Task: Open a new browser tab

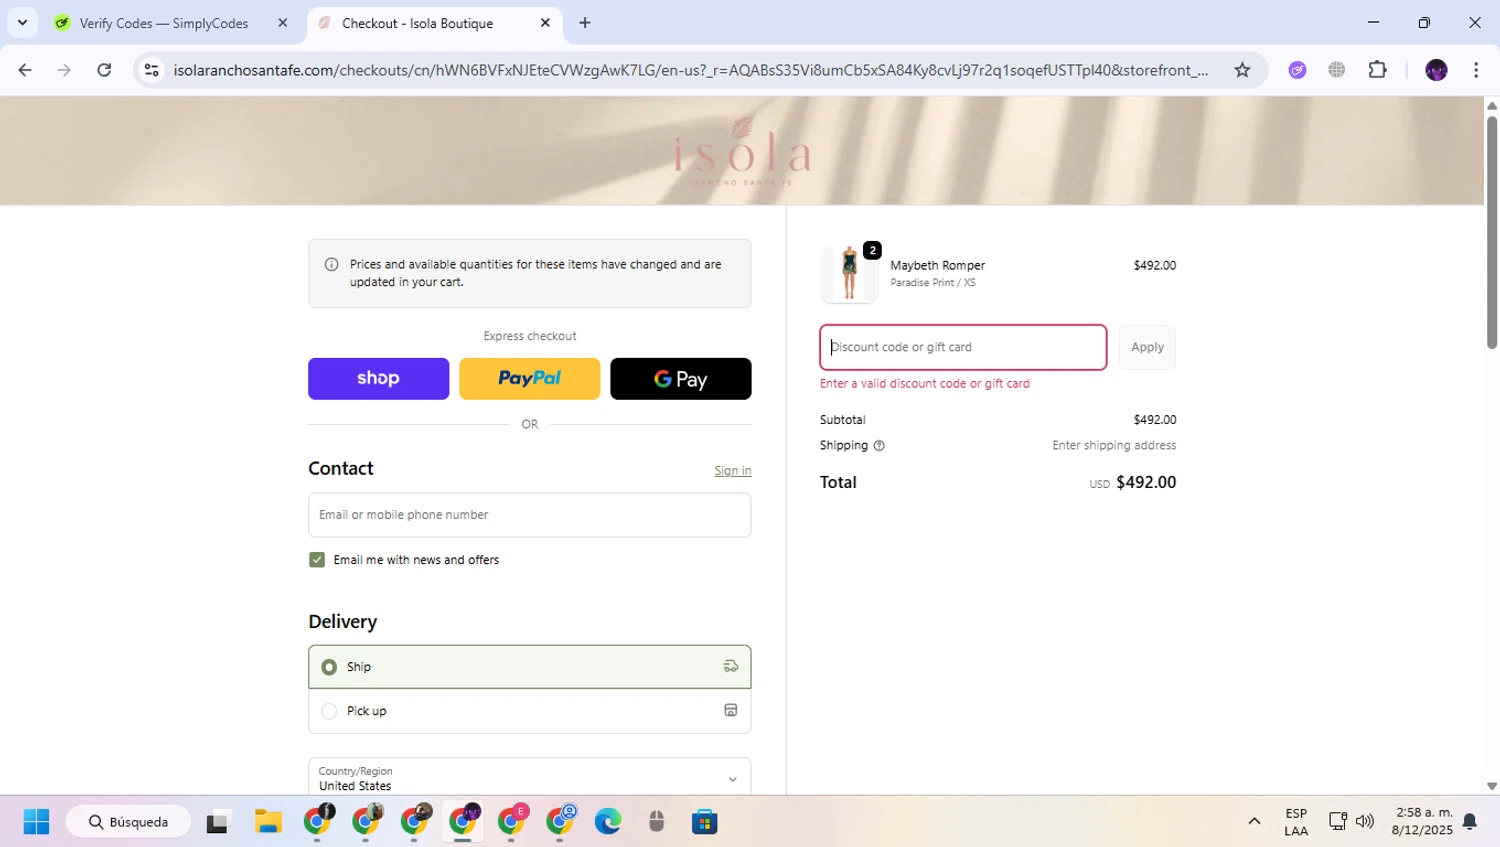Action: [585, 23]
